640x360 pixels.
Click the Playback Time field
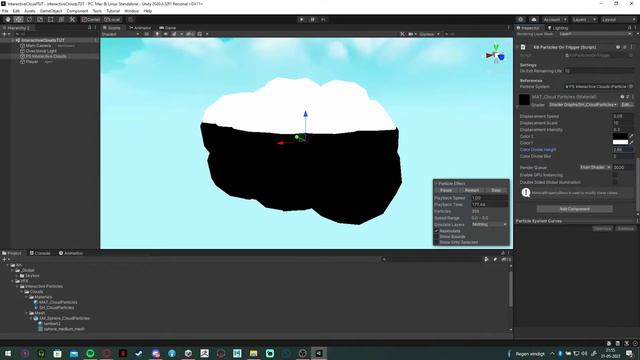click(489, 204)
